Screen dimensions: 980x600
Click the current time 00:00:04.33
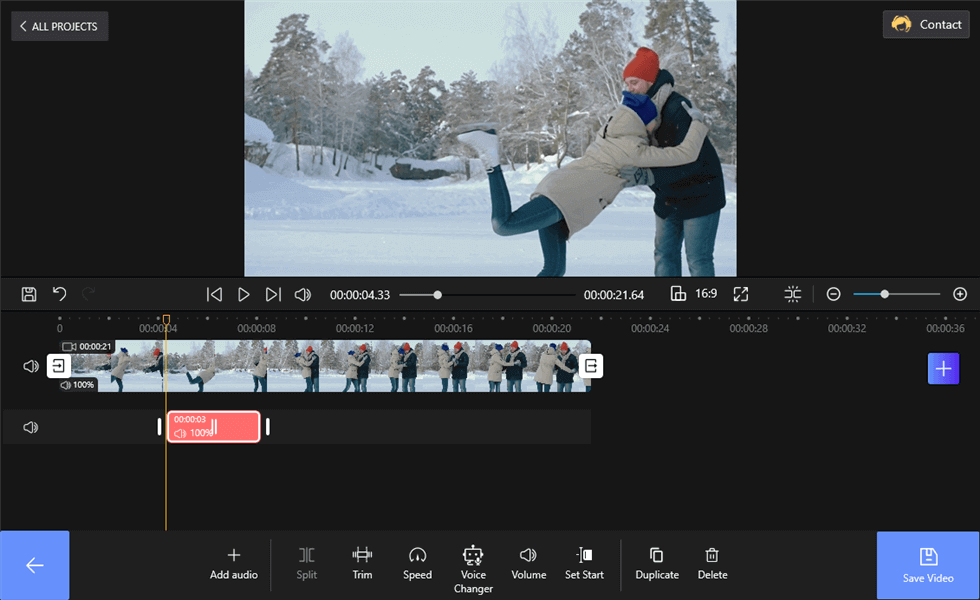360,295
